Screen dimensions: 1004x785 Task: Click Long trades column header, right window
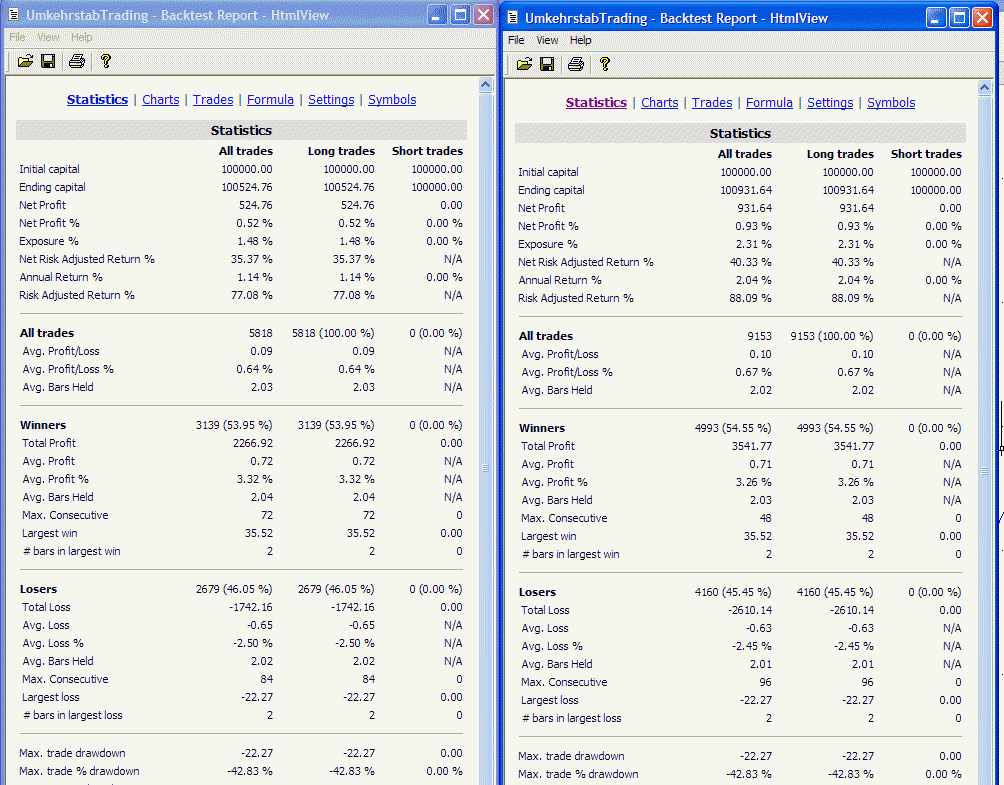pos(840,154)
